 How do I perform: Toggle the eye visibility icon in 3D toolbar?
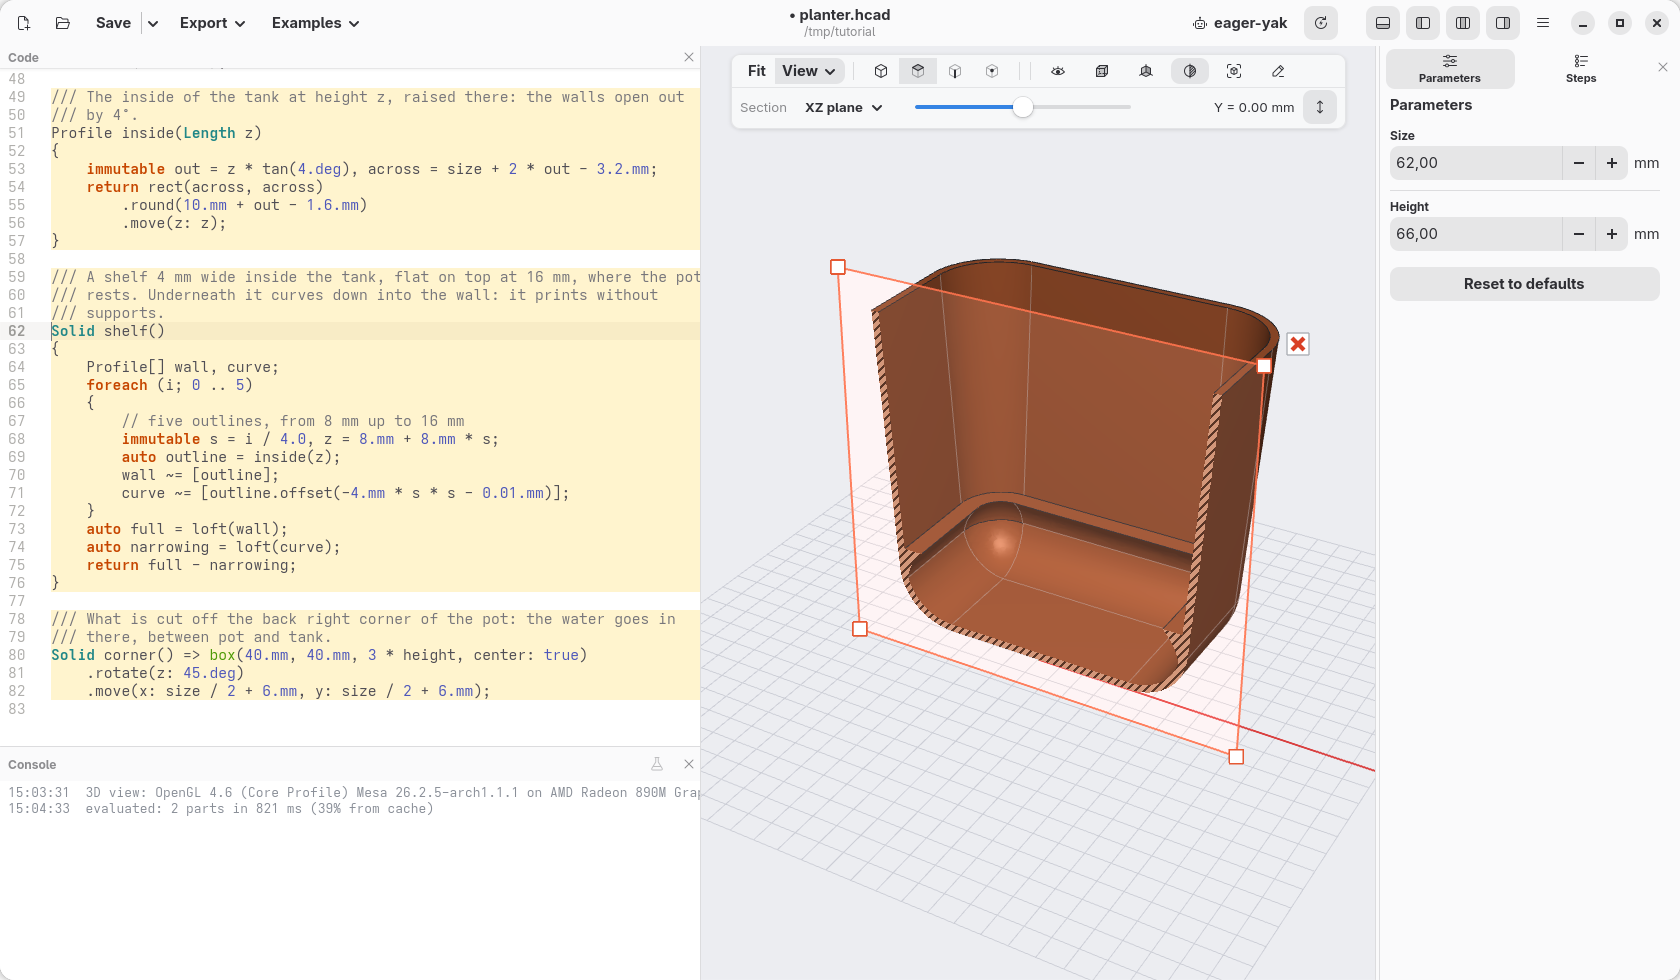tap(1058, 71)
